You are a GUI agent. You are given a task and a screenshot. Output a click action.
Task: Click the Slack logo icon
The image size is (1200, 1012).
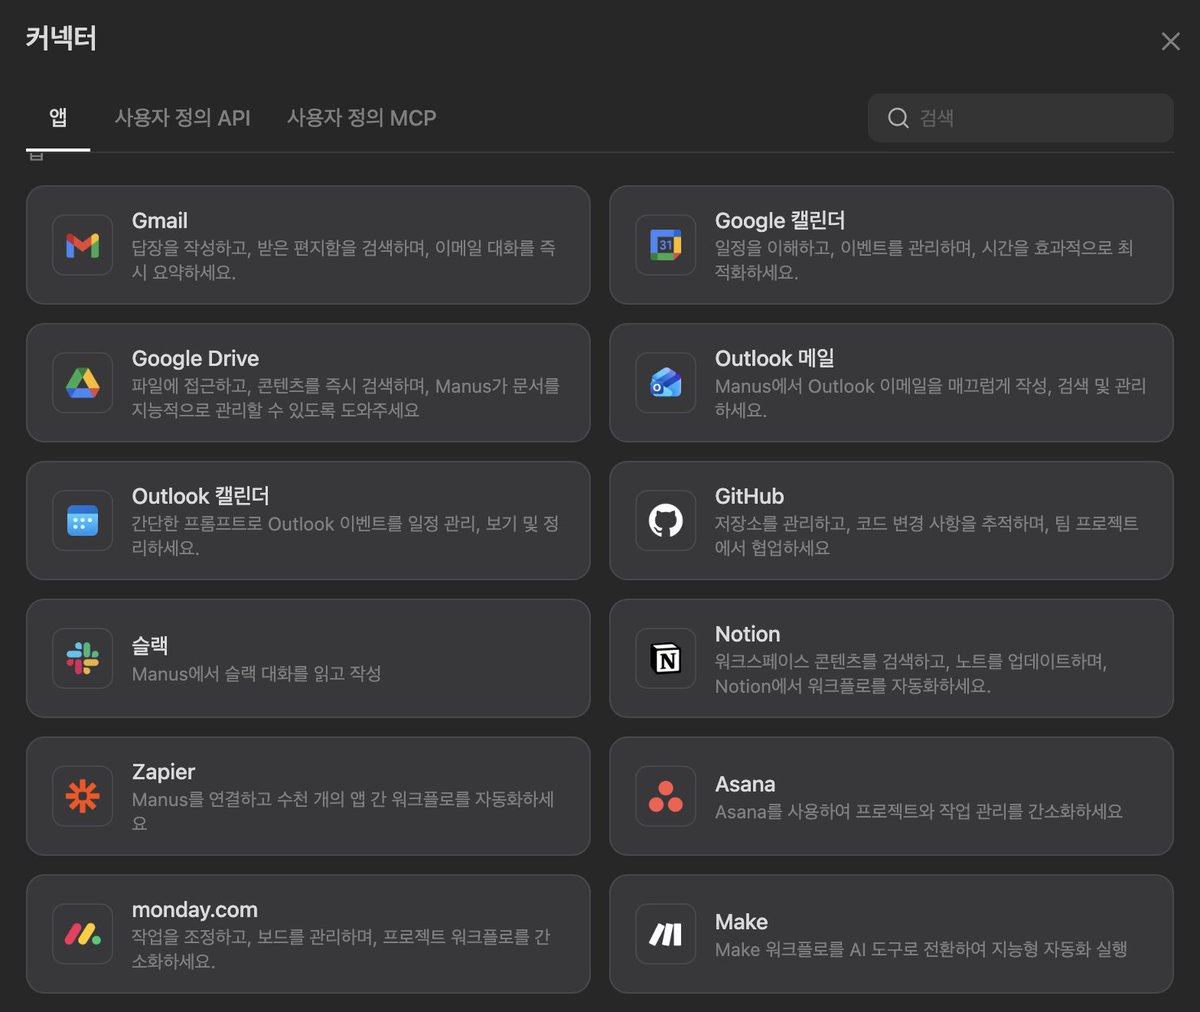tap(82, 659)
